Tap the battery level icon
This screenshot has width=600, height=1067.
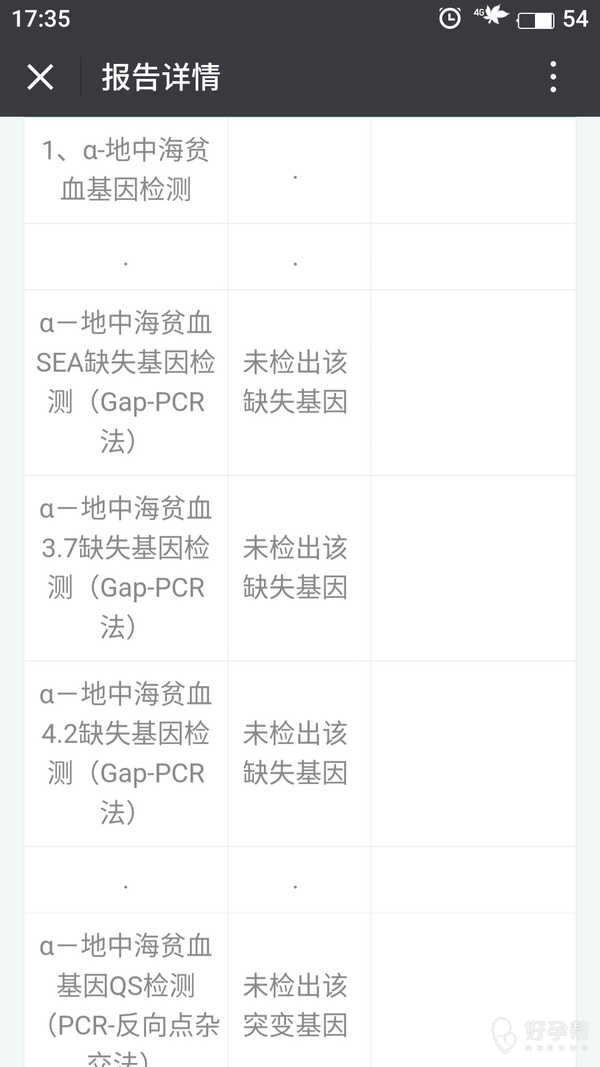[536, 19]
